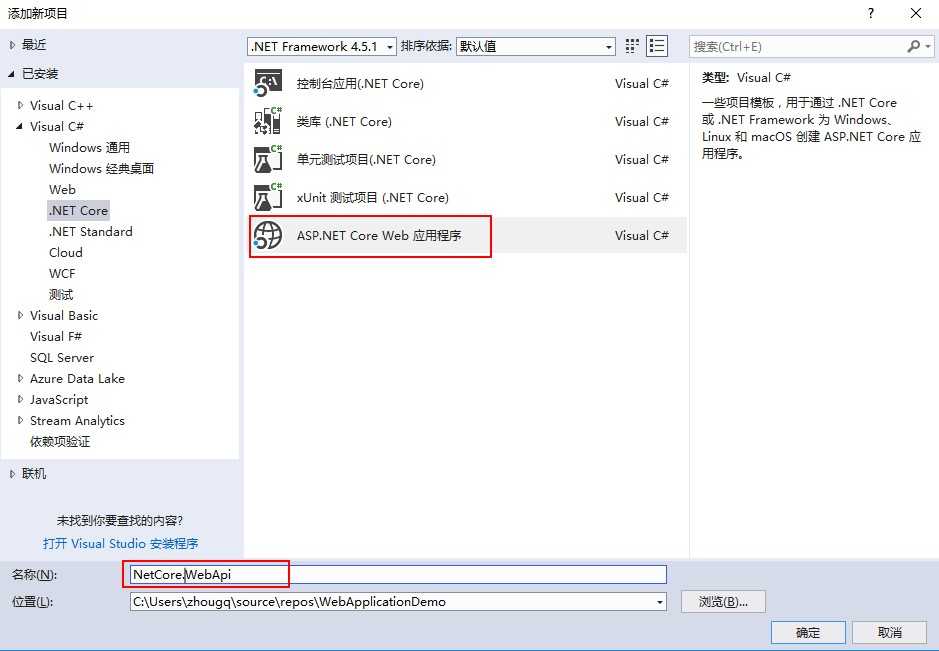Select the WCF category
Image resolution: width=939 pixels, height=651 pixels.
click(x=62, y=273)
